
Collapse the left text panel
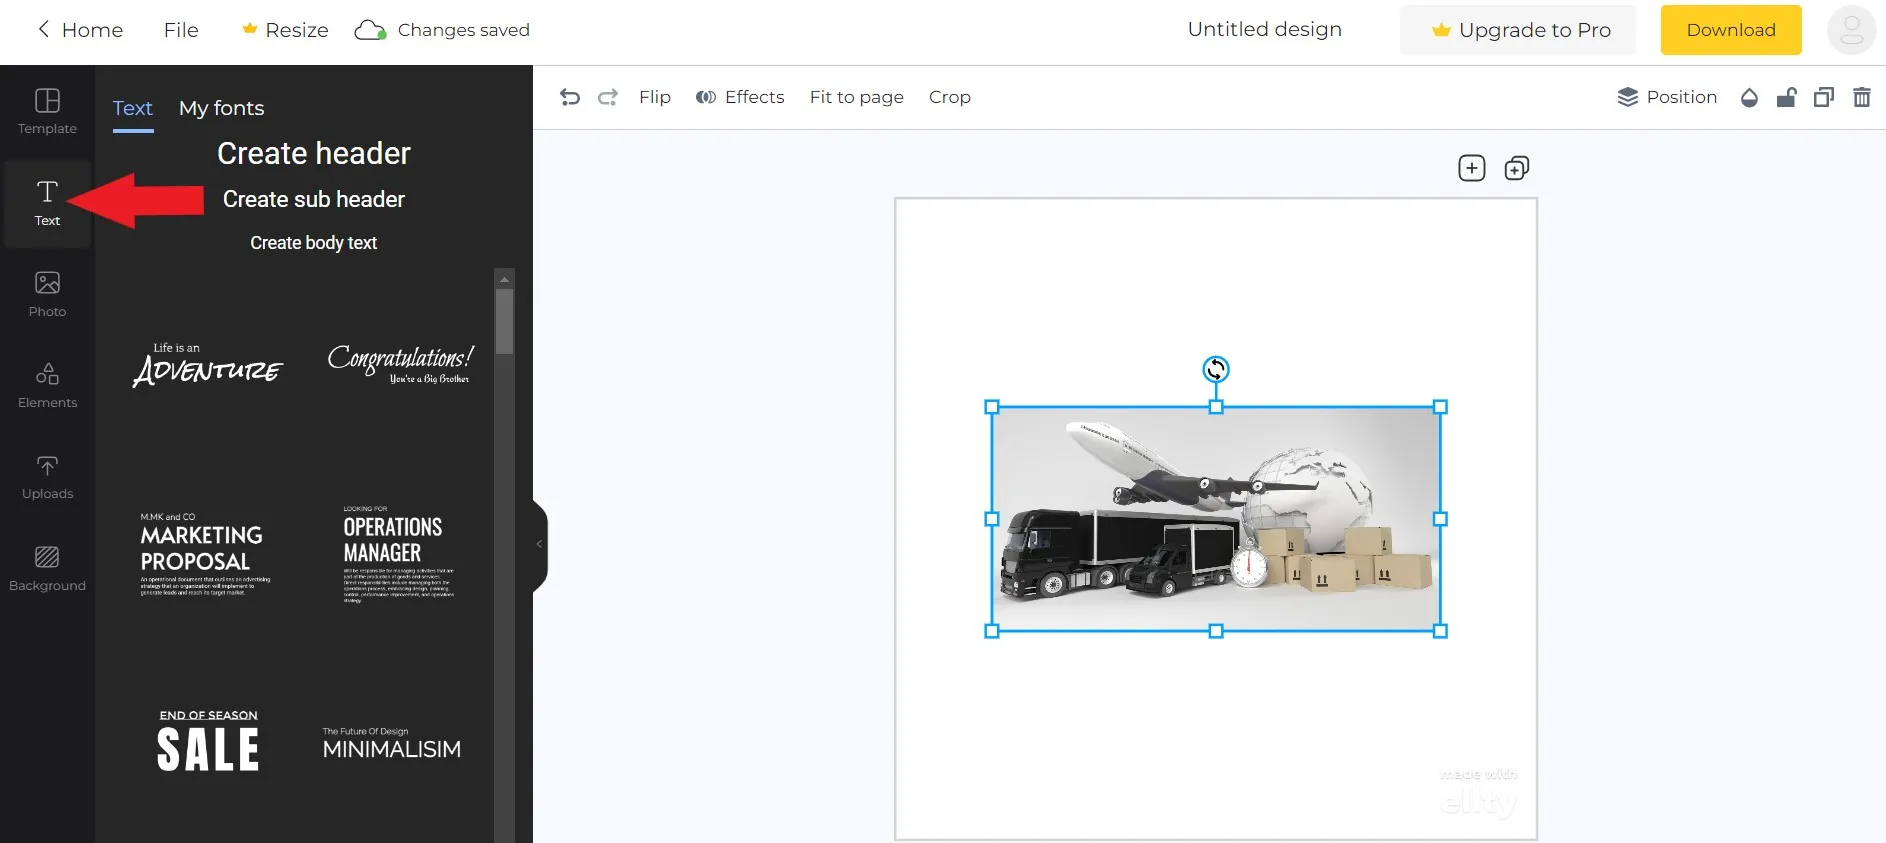click(540, 545)
